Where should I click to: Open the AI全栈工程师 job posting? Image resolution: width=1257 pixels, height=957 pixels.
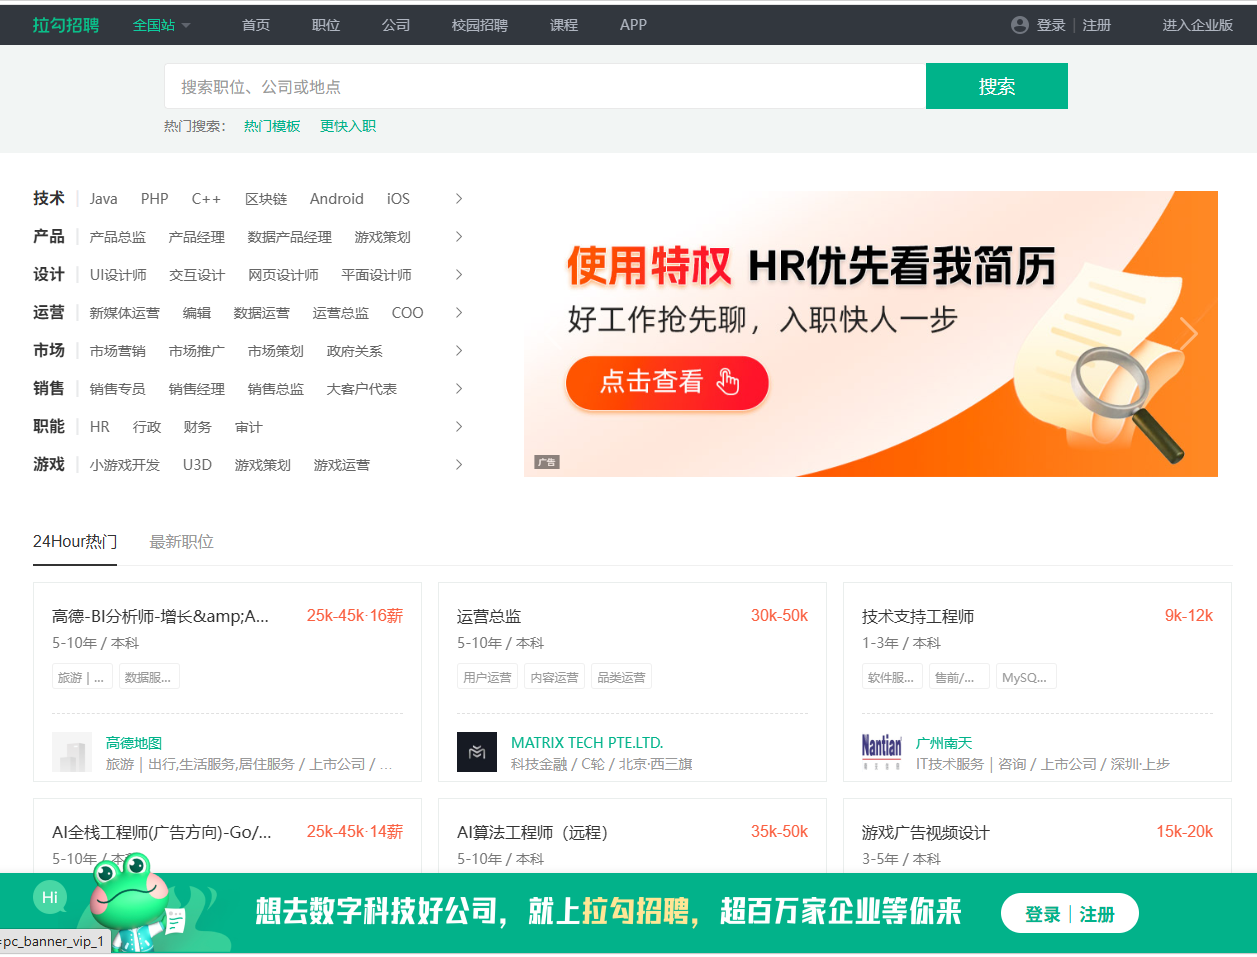pos(162,832)
